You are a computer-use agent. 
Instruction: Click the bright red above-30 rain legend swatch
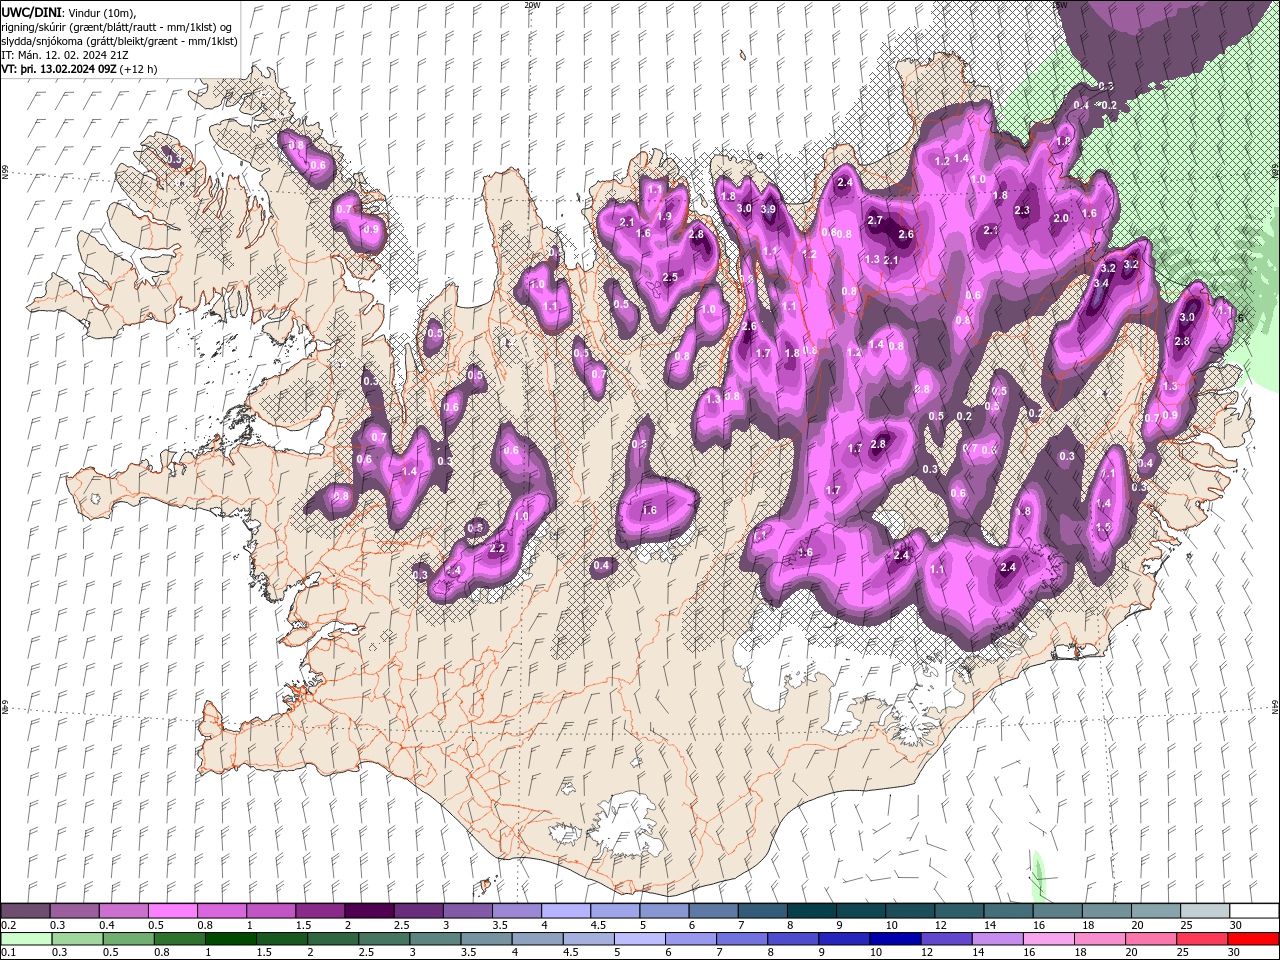(1253, 939)
